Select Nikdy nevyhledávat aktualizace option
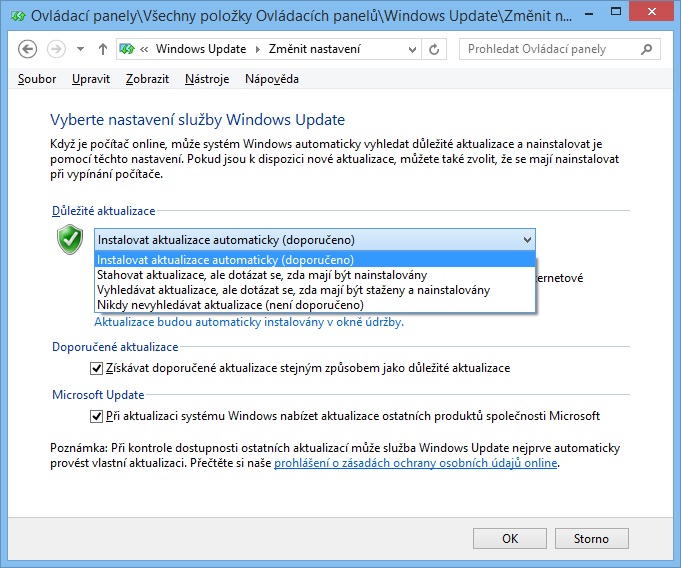This screenshot has height=568, width=681. pos(315,305)
